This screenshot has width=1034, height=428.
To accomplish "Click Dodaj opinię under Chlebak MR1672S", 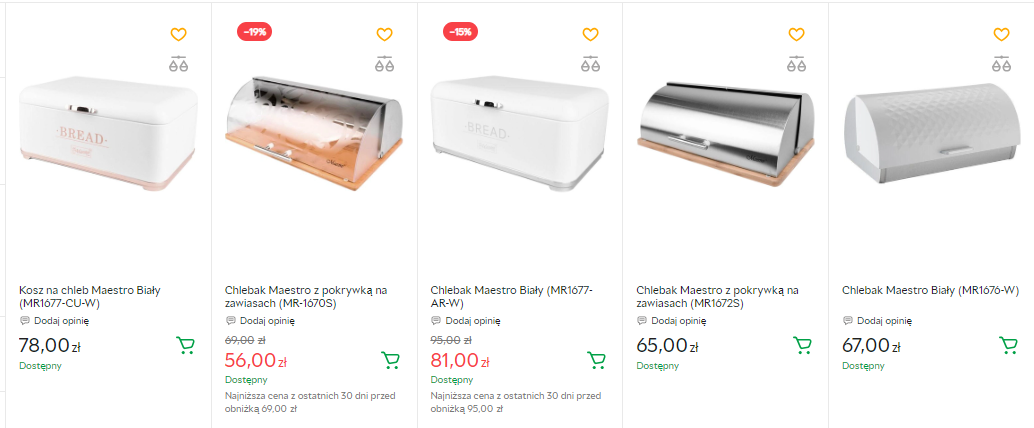I will click(678, 321).
